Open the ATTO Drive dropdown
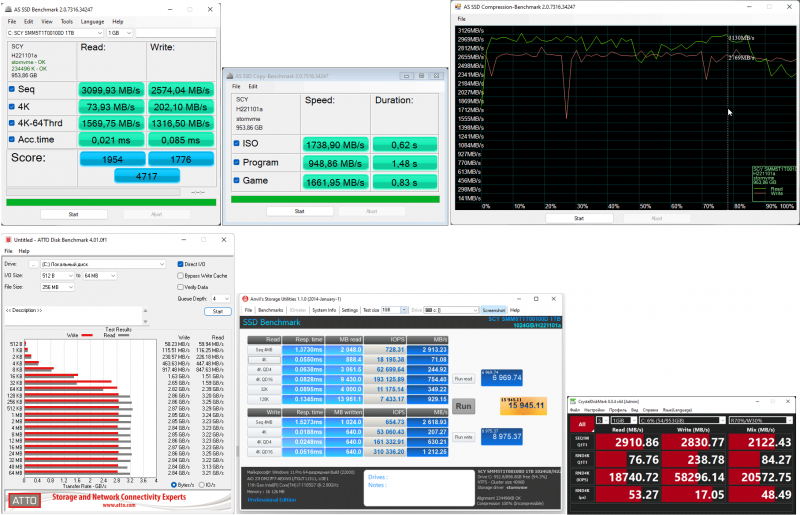 [x=103, y=264]
